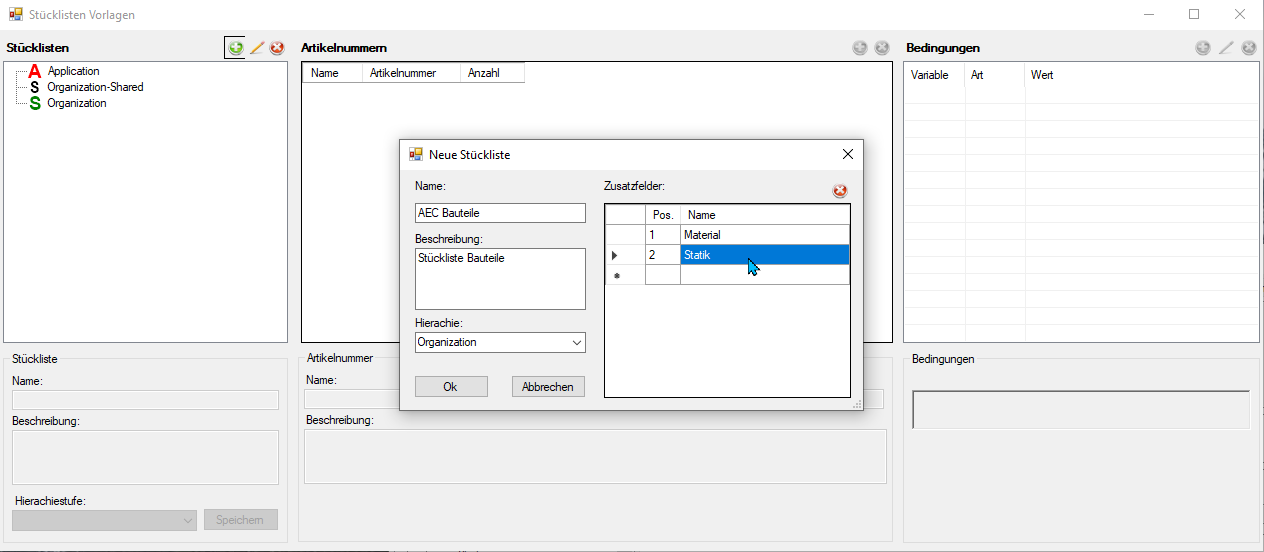
Task: Select the Statik cell in Zusatzfelder
Action: 765,255
